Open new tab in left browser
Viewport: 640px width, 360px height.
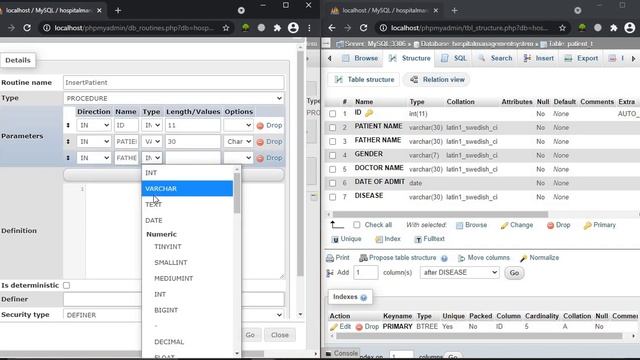[118, 11]
